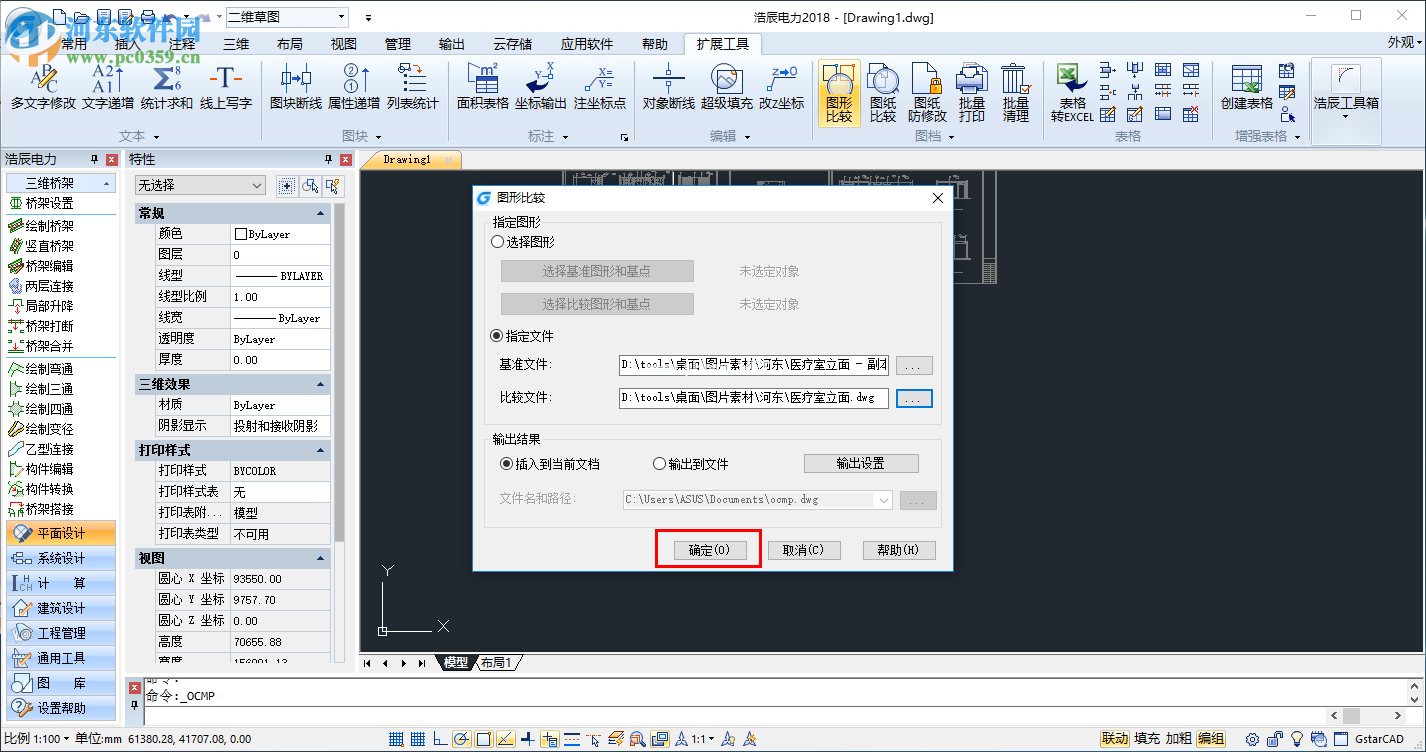This screenshot has width=1426, height=752.
Task: Toggle 加粗 in the status bar
Action: pos(1179,739)
